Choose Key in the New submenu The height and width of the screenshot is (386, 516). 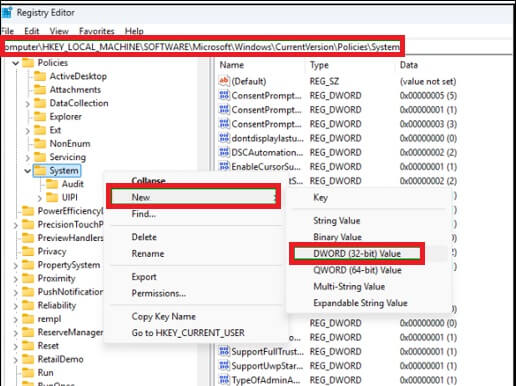point(320,198)
